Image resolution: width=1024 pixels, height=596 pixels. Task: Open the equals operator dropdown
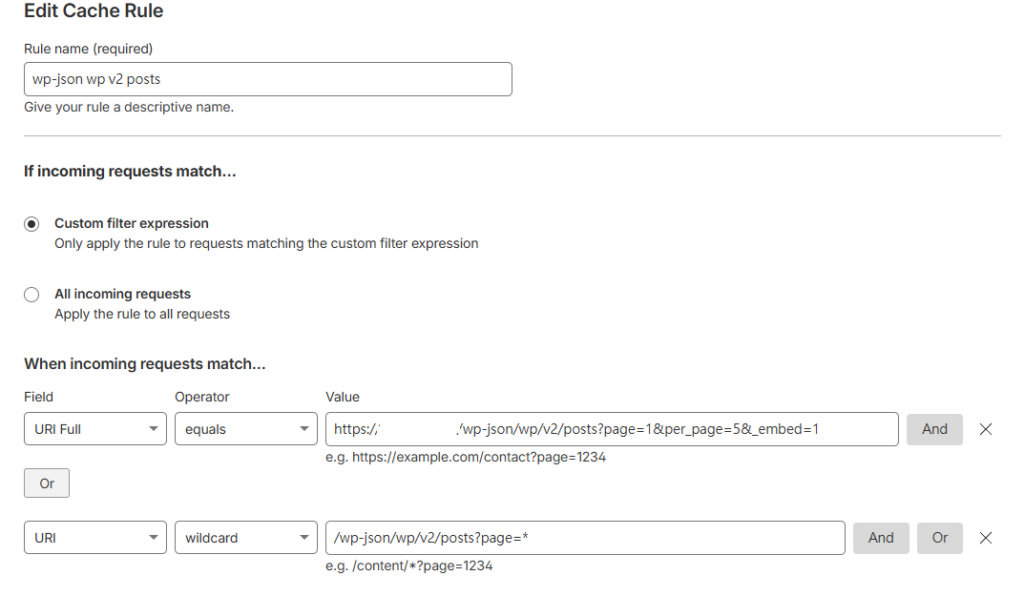pyautogui.click(x=245, y=428)
